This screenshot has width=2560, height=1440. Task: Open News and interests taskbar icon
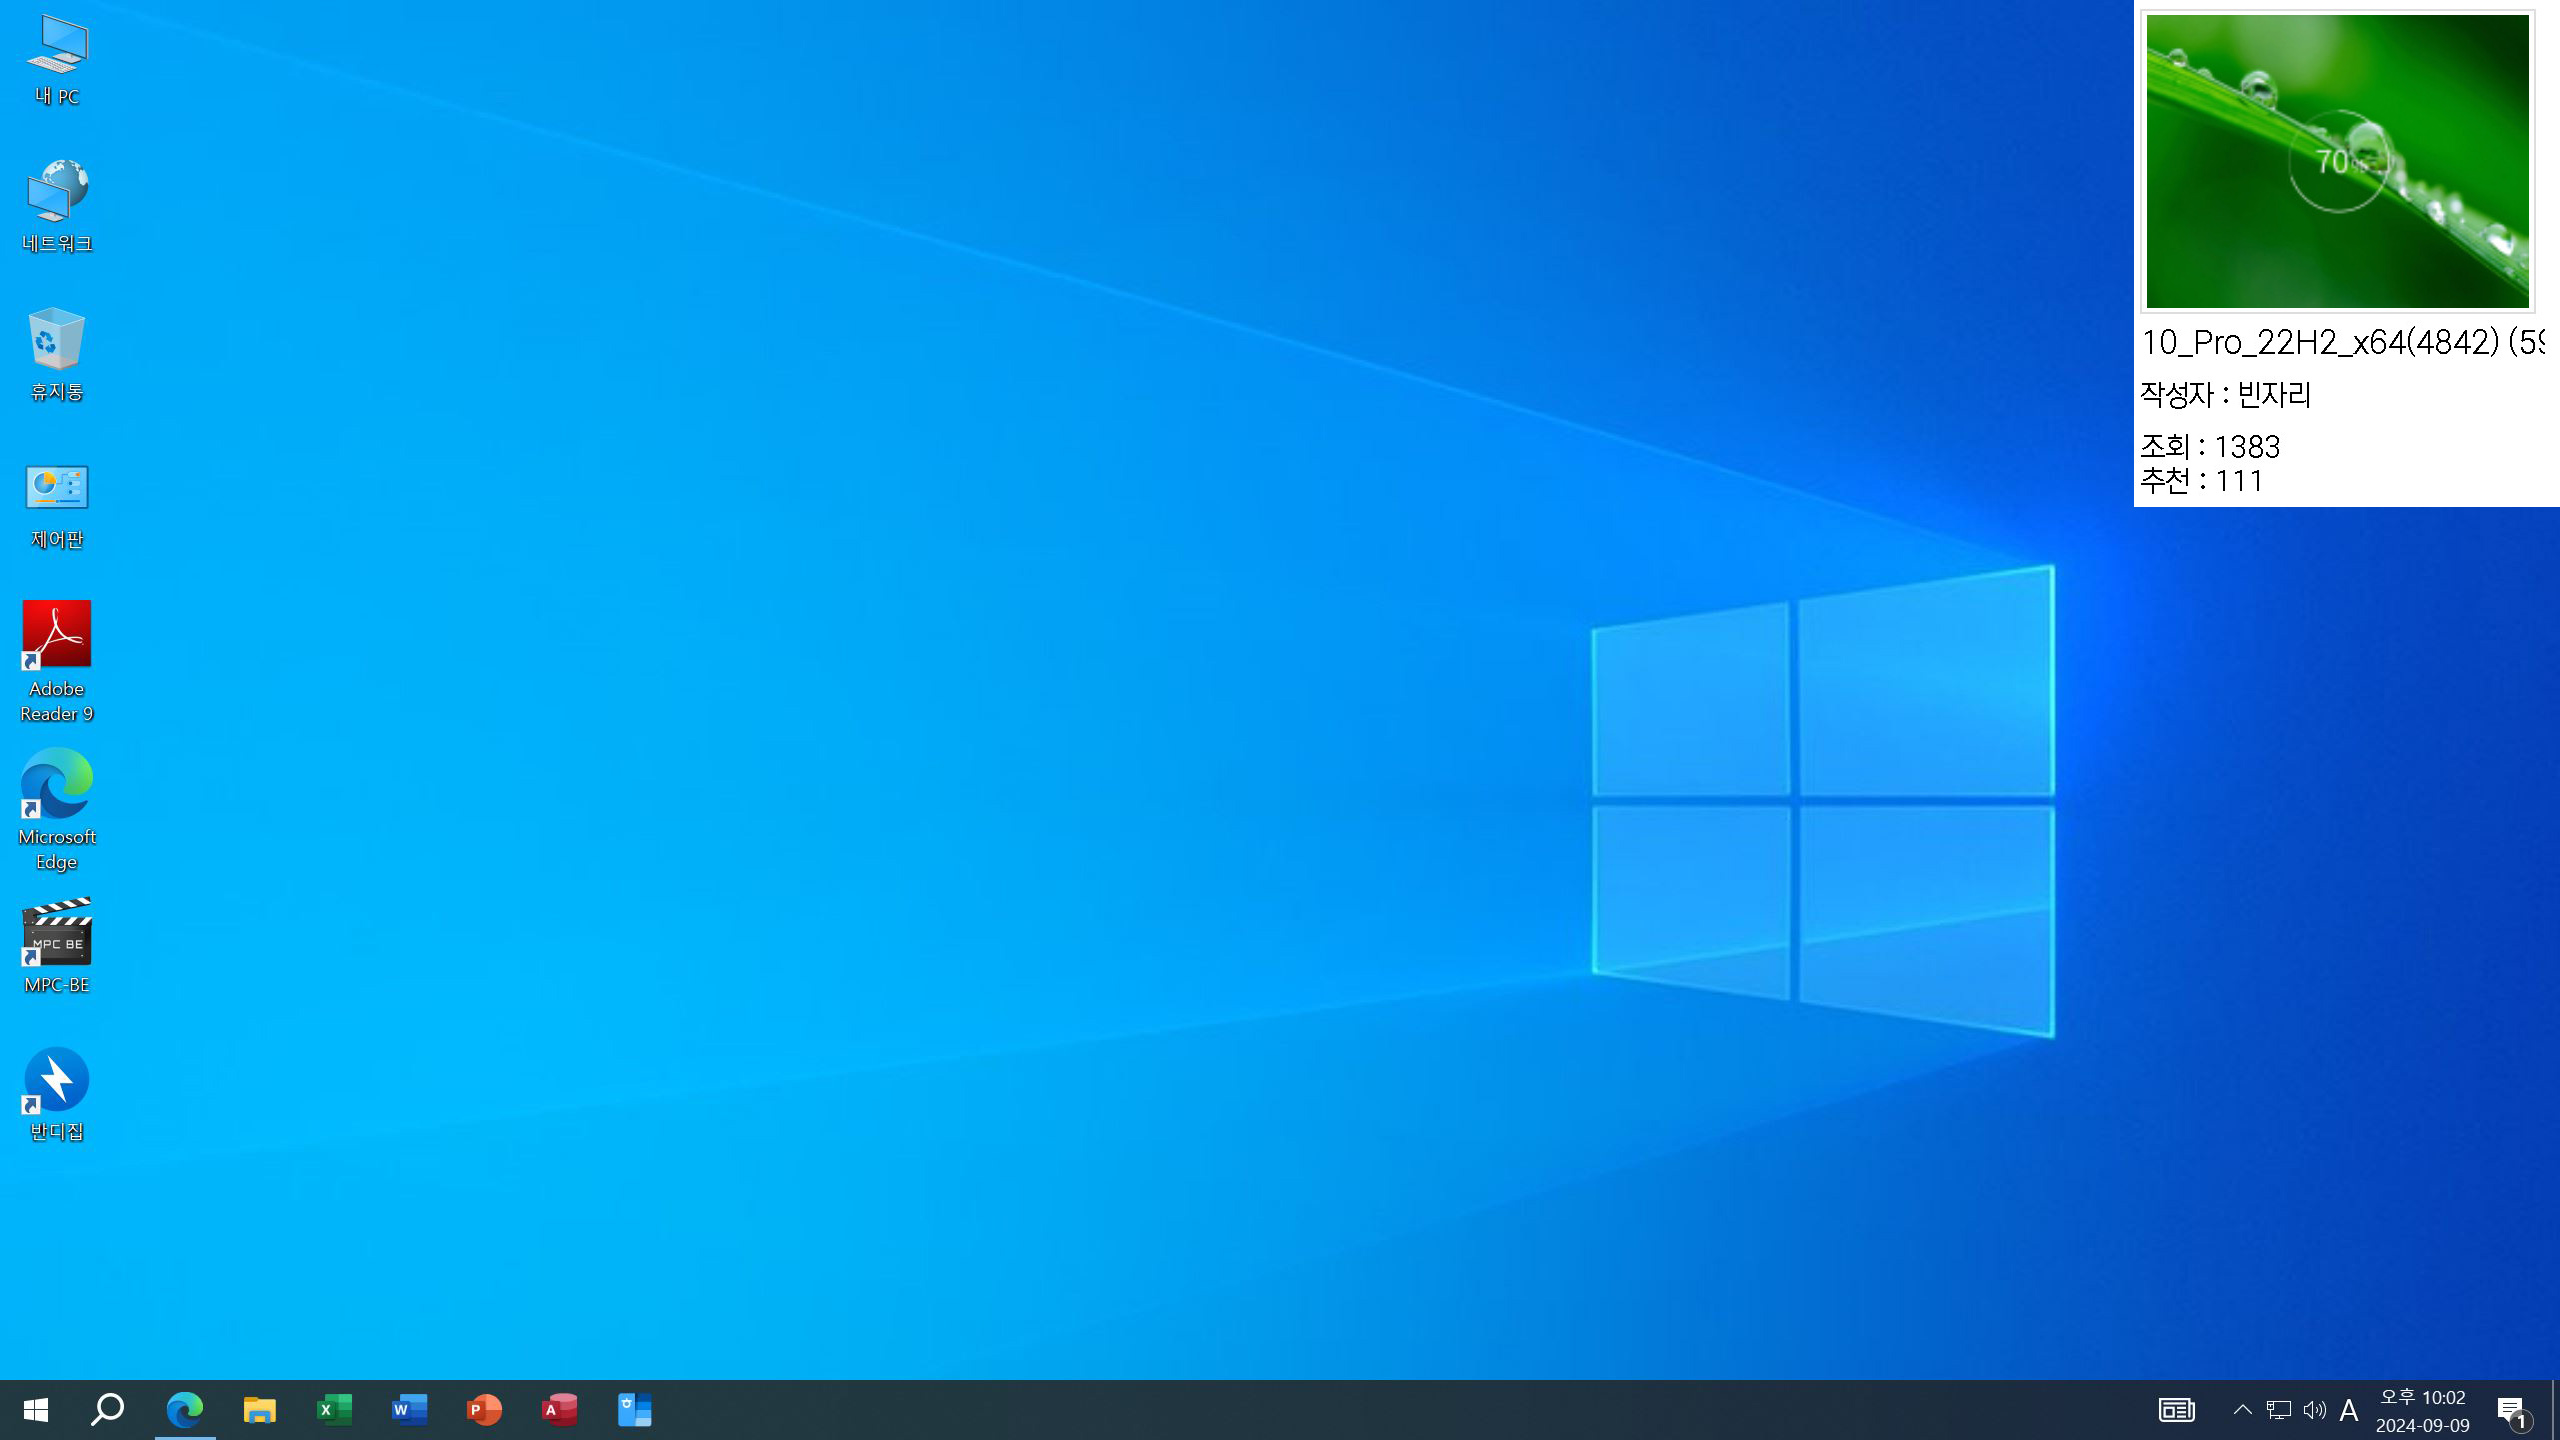pos(2177,1410)
